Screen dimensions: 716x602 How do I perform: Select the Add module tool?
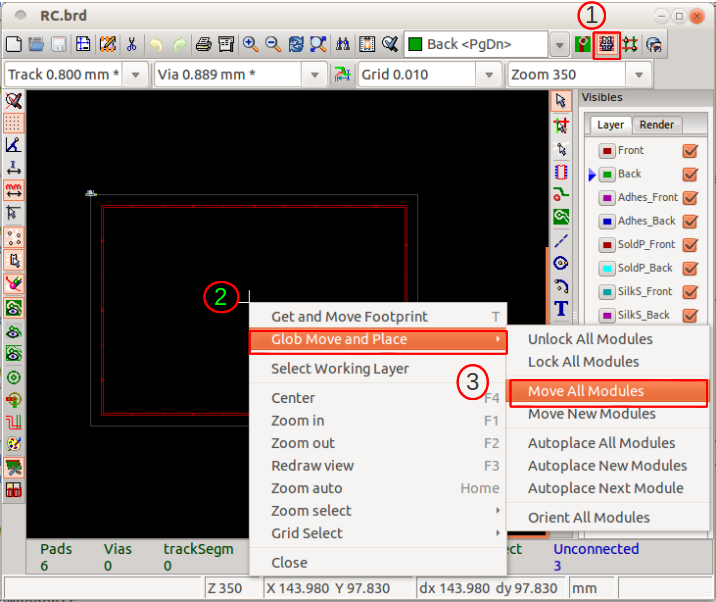[x=561, y=172]
